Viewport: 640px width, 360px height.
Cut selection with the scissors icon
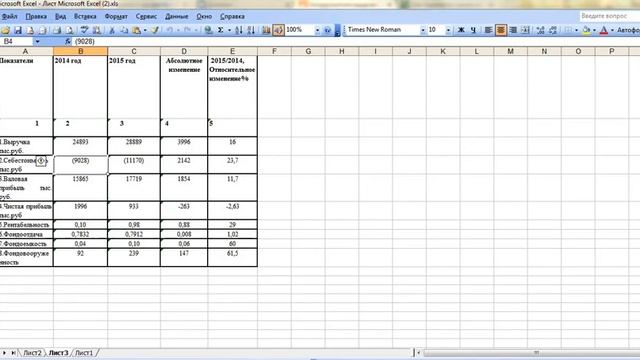pyautogui.click(x=112, y=30)
